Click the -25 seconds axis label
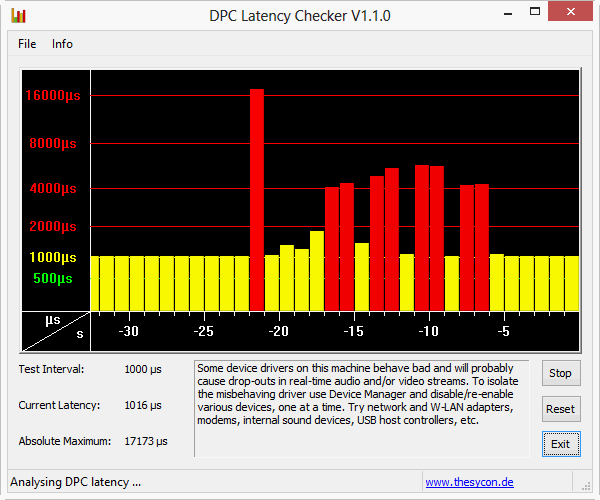This screenshot has height=500, width=600. pos(204,331)
